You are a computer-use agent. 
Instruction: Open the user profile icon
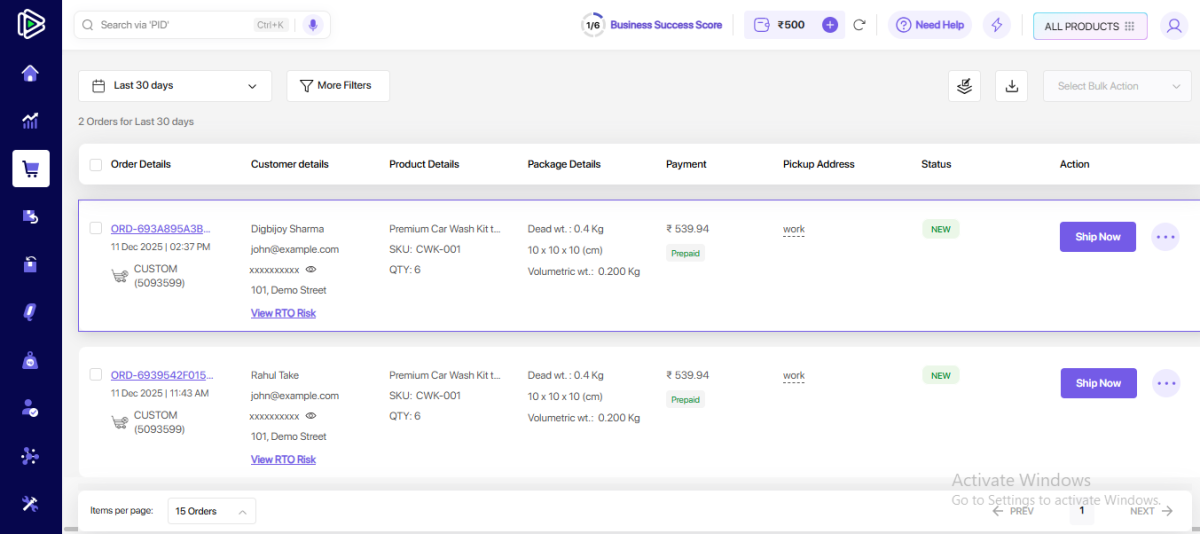[x=1174, y=26]
